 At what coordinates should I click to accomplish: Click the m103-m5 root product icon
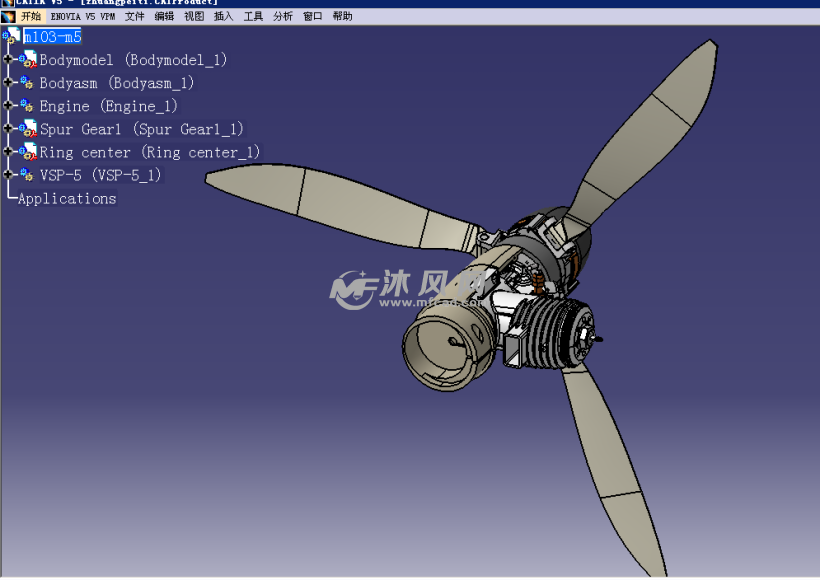12,37
